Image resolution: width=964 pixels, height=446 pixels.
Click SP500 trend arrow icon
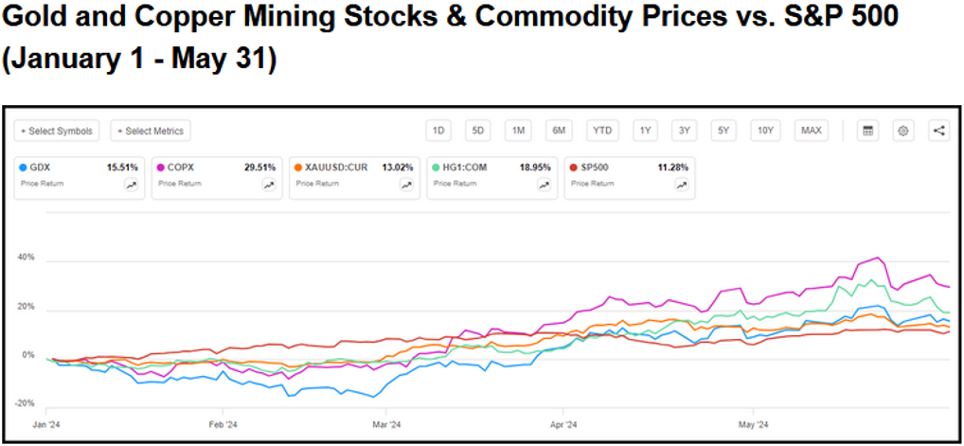pos(681,185)
